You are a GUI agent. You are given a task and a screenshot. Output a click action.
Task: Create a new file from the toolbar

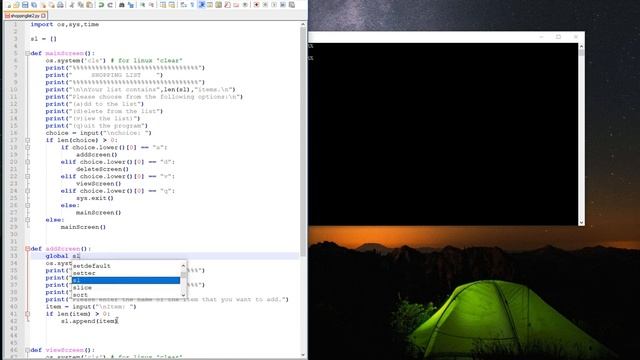(8, 5)
